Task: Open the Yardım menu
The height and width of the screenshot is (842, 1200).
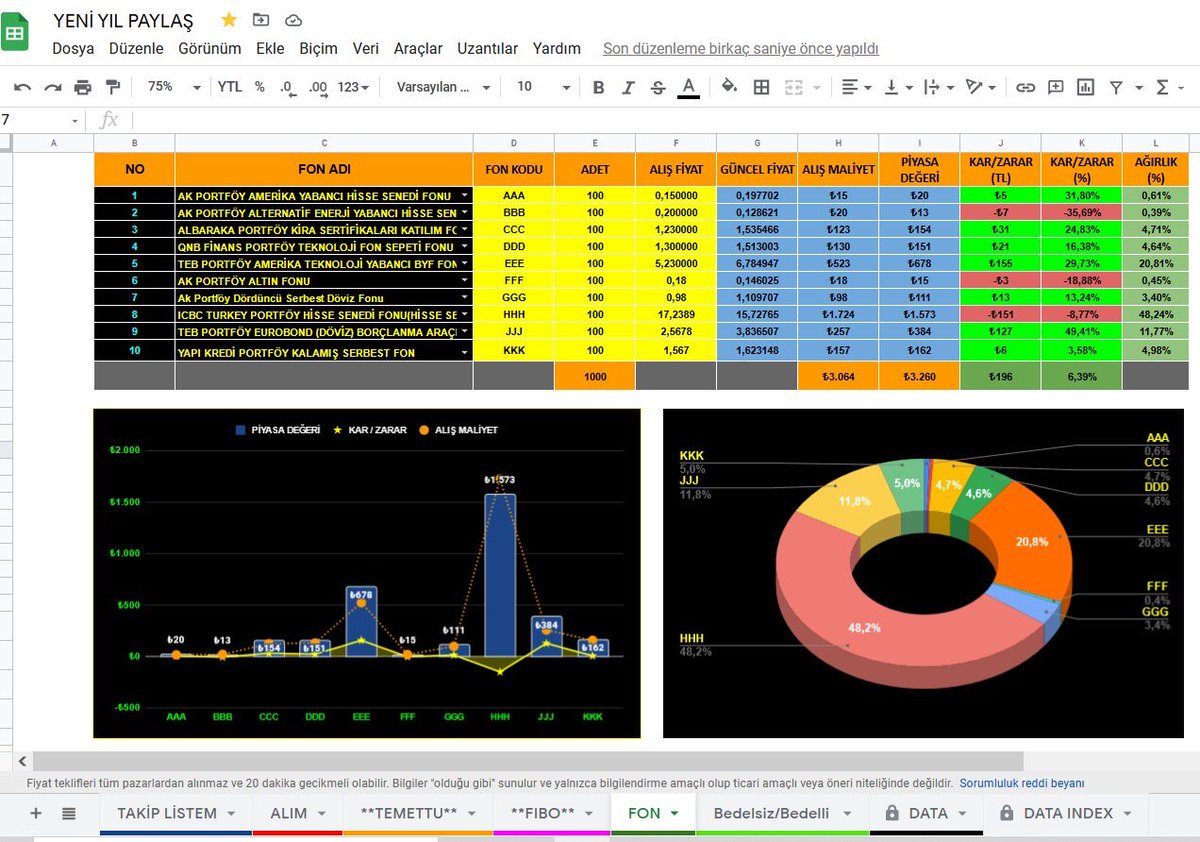Action: click(x=557, y=48)
